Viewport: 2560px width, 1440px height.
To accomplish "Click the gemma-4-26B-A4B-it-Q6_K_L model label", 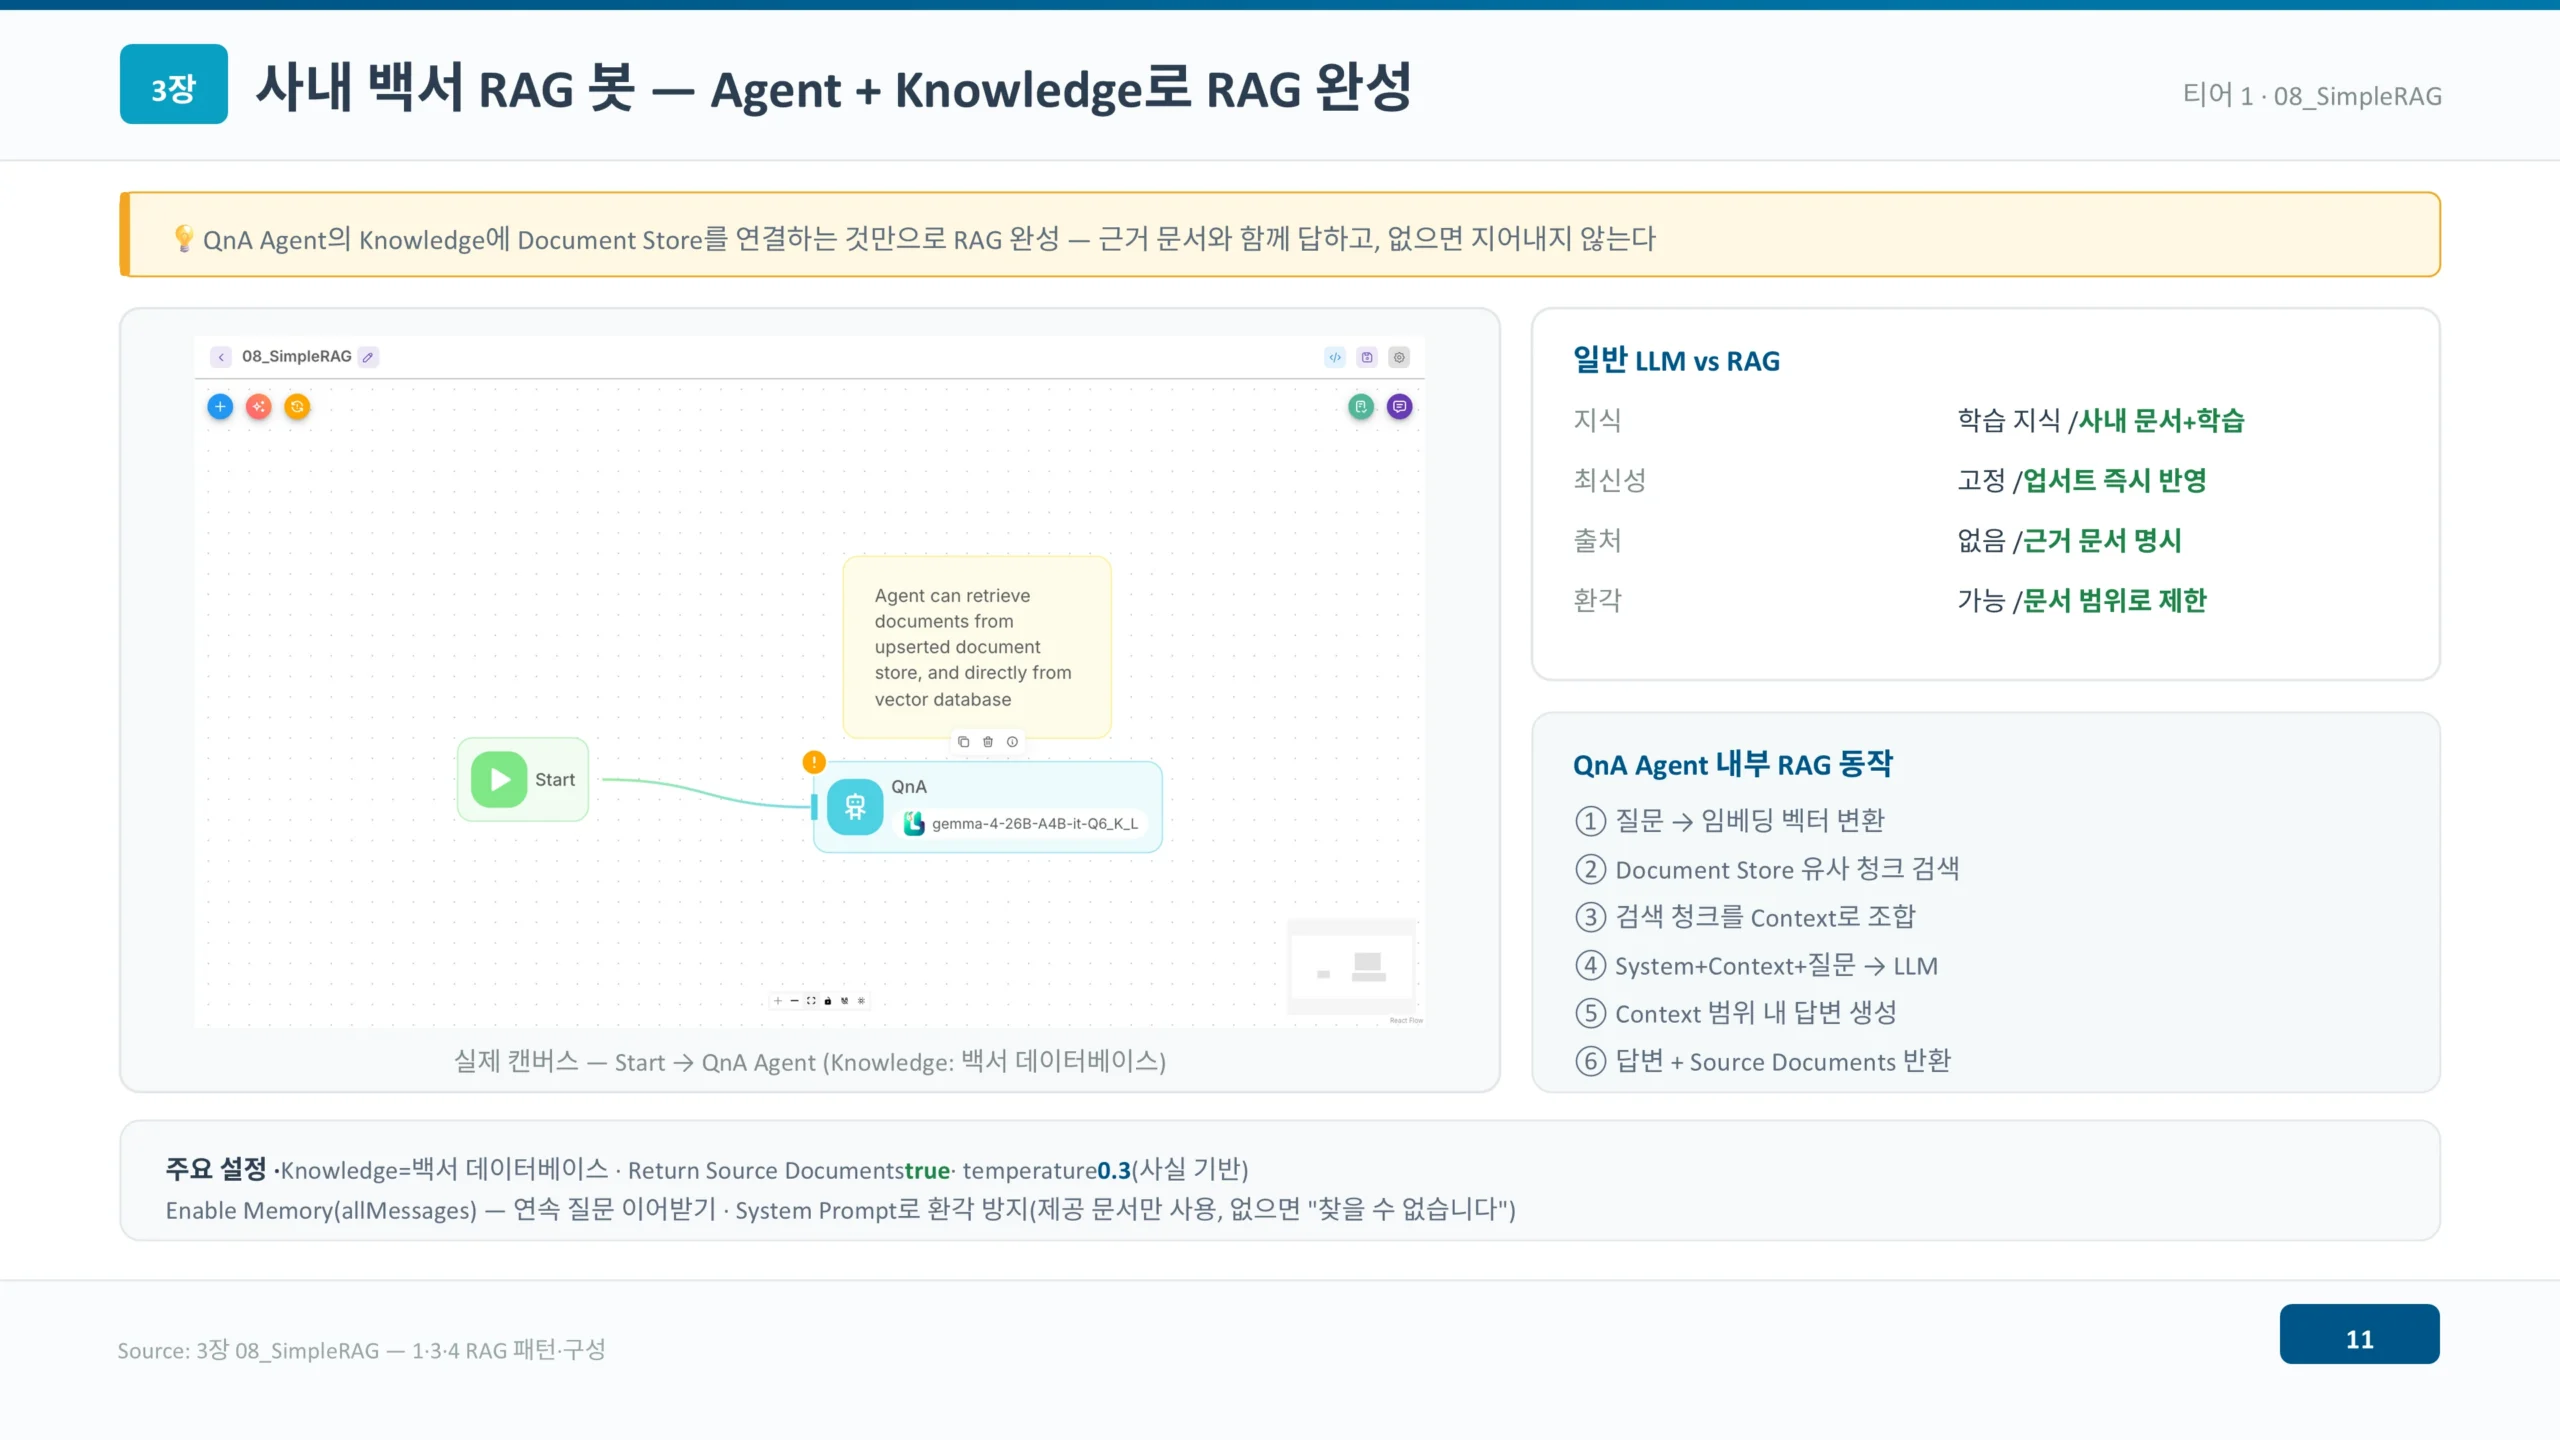I will click(x=1035, y=824).
